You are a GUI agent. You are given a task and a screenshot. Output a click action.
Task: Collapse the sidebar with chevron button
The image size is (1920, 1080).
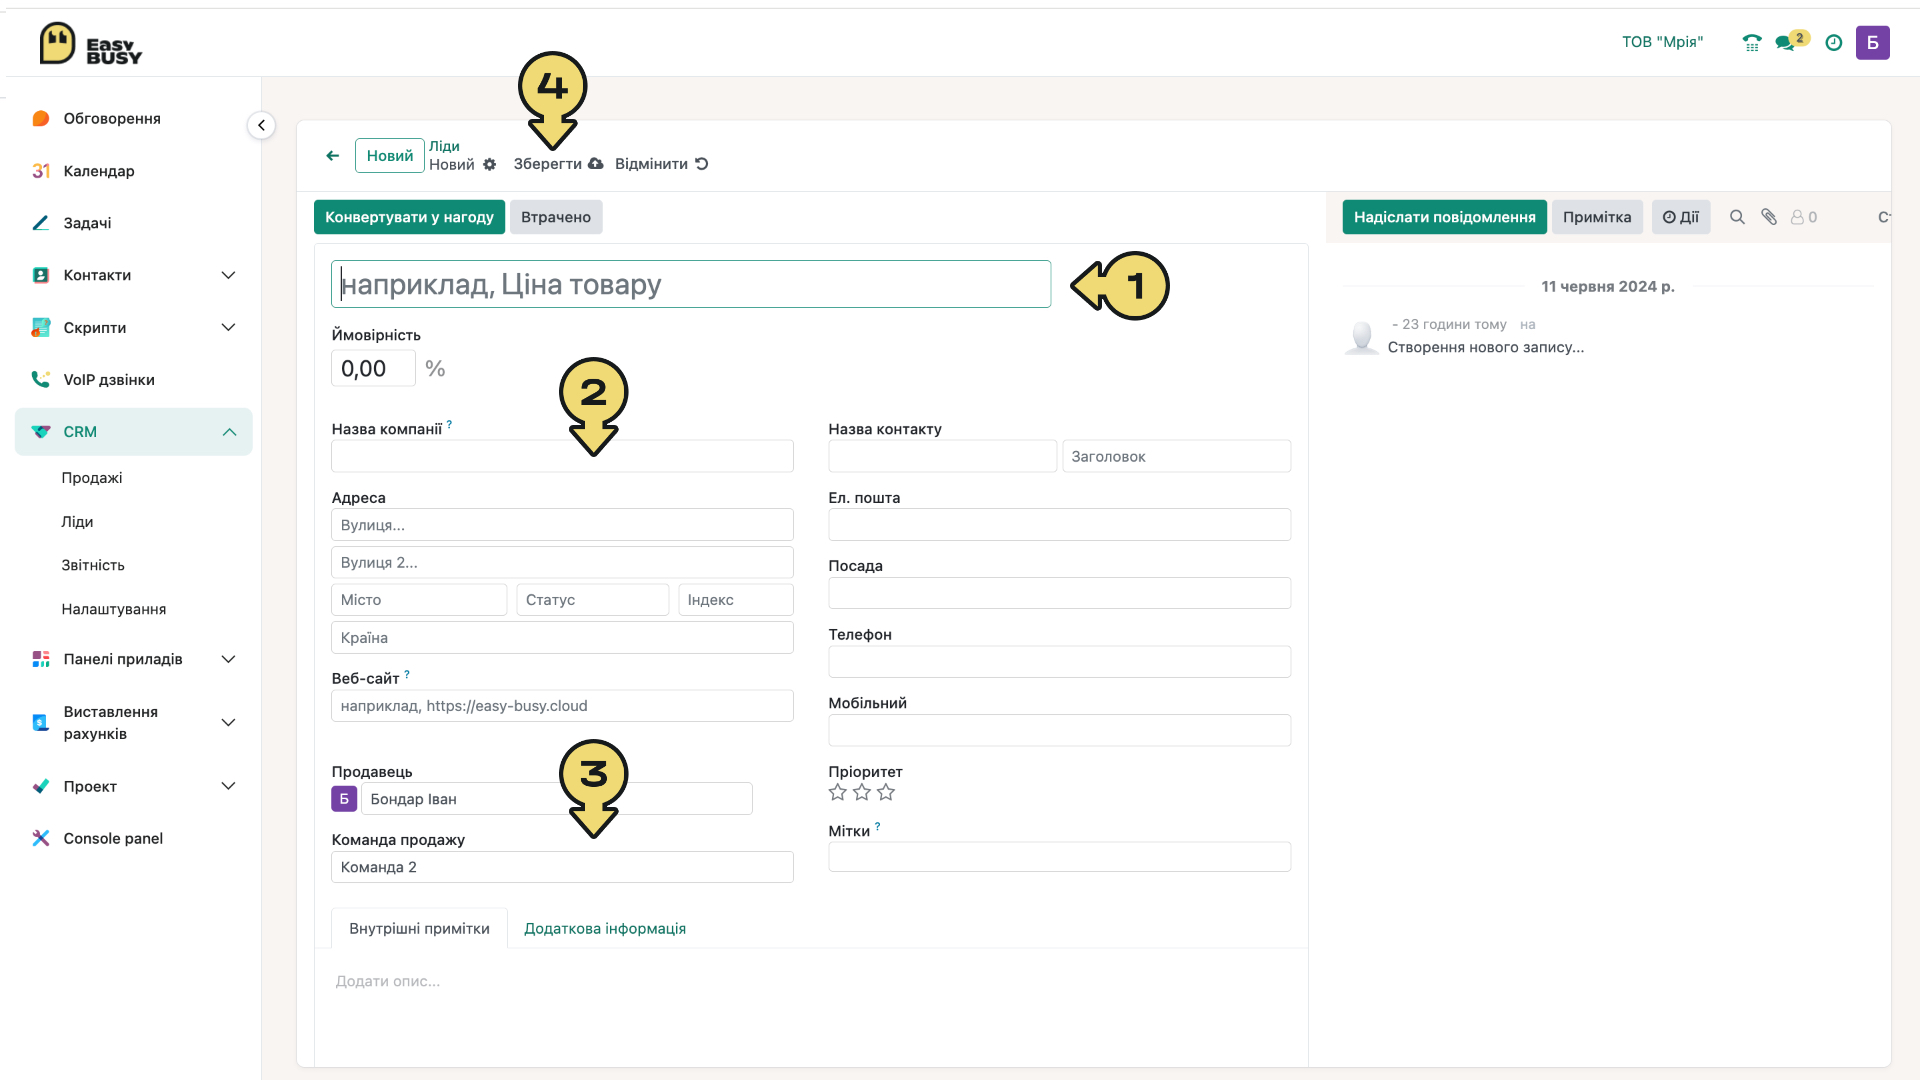[261, 125]
